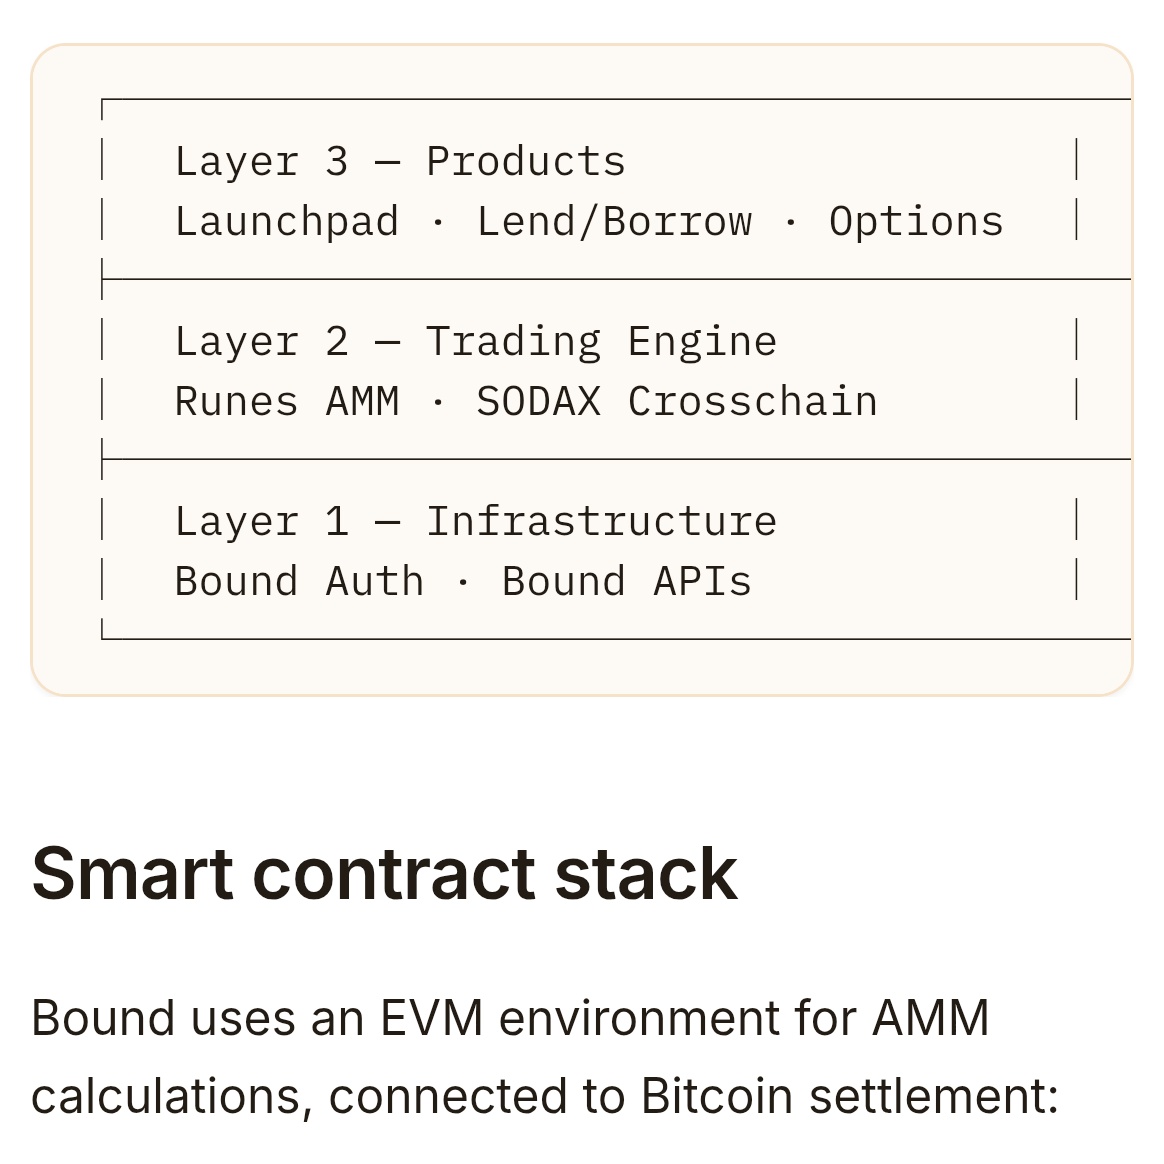Select the "Layer 2 — Trading Engine" line
The width and height of the screenshot is (1164, 1164).
click(x=476, y=342)
